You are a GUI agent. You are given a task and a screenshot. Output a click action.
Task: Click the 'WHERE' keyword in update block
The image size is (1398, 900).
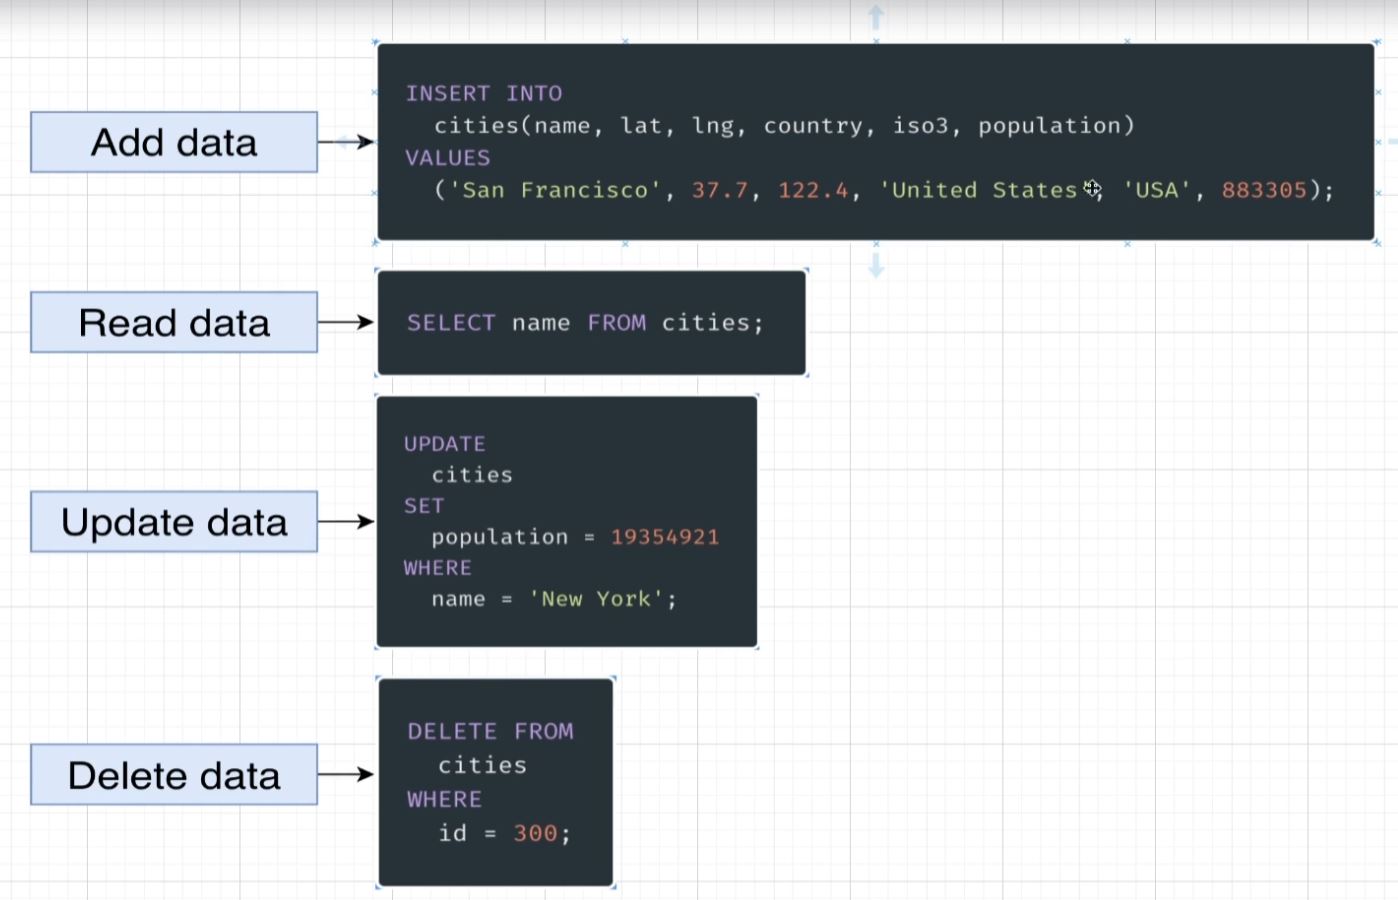(438, 568)
